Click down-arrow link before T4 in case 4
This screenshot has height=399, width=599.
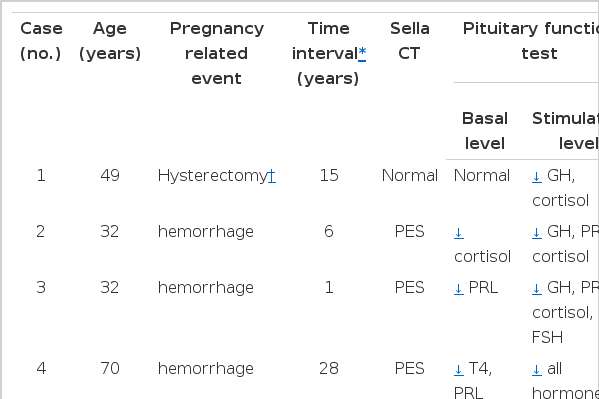[x=459, y=369]
